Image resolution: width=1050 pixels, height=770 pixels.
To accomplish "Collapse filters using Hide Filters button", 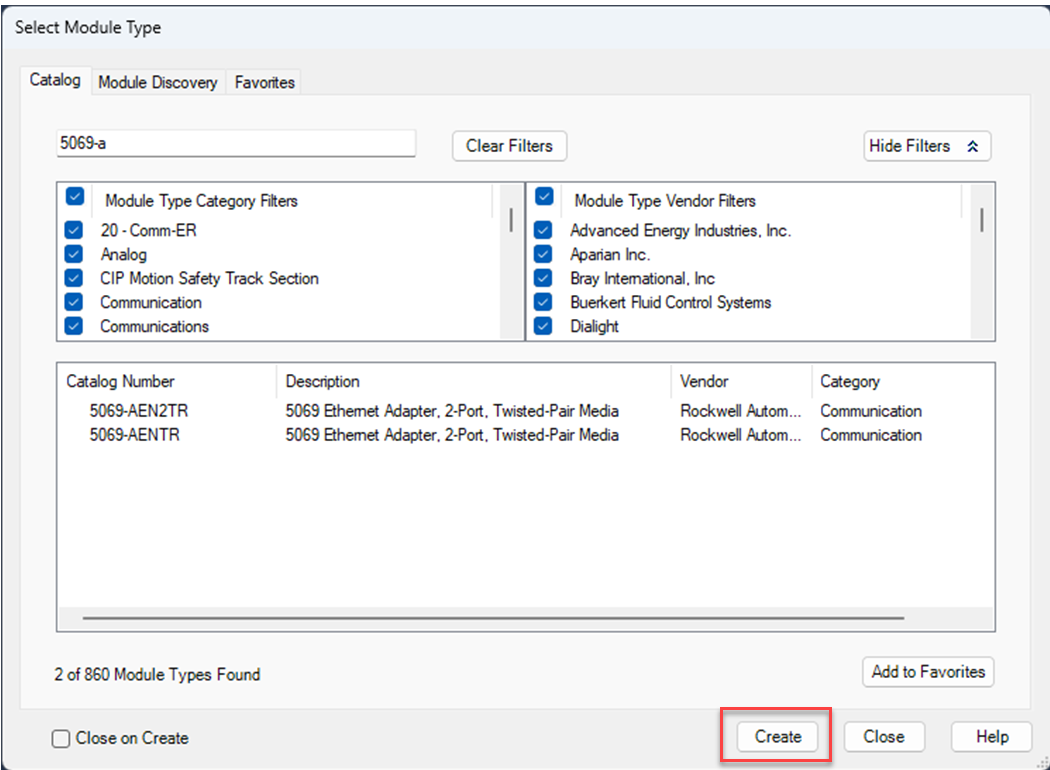I will [927, 146].
